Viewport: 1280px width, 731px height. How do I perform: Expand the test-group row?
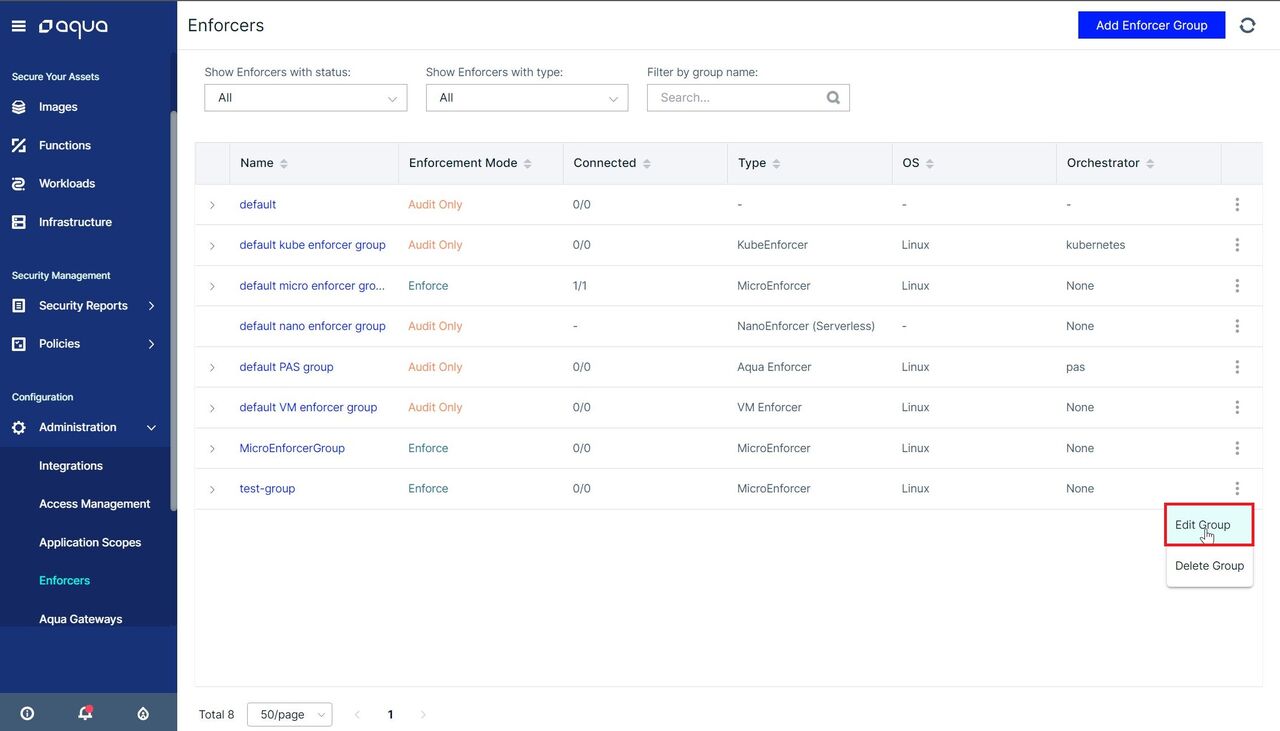(x=212, y=489)
